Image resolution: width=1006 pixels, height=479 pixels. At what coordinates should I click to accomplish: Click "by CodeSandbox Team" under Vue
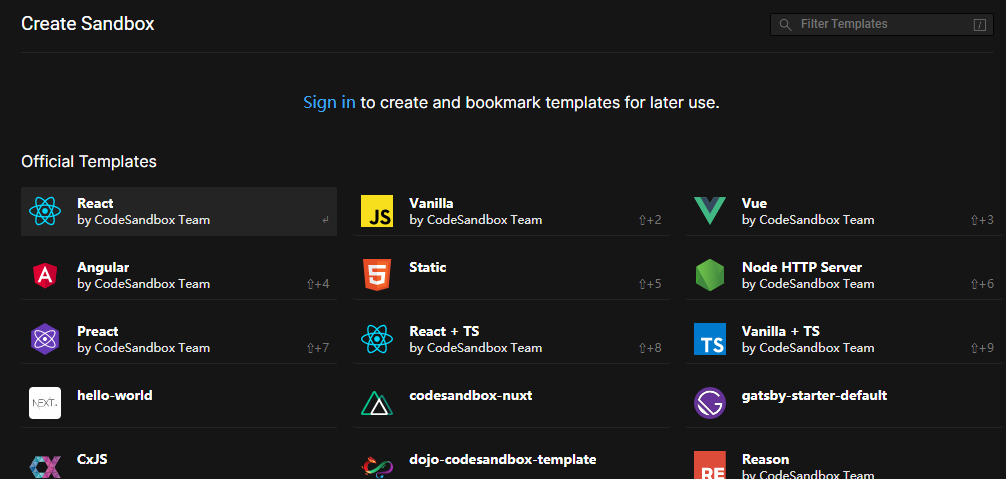808,220
